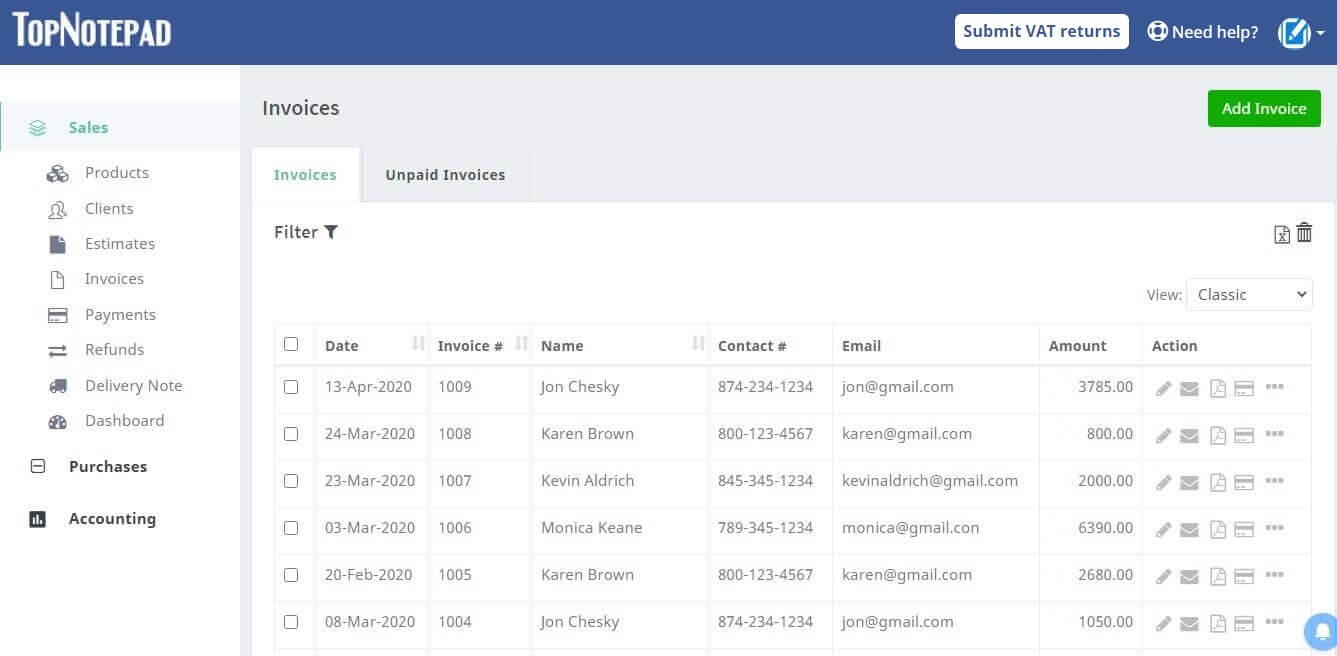Record payment via card icon for invoice 1006
This screenshot has height=656, width=1337.
tap(1244, 529)
